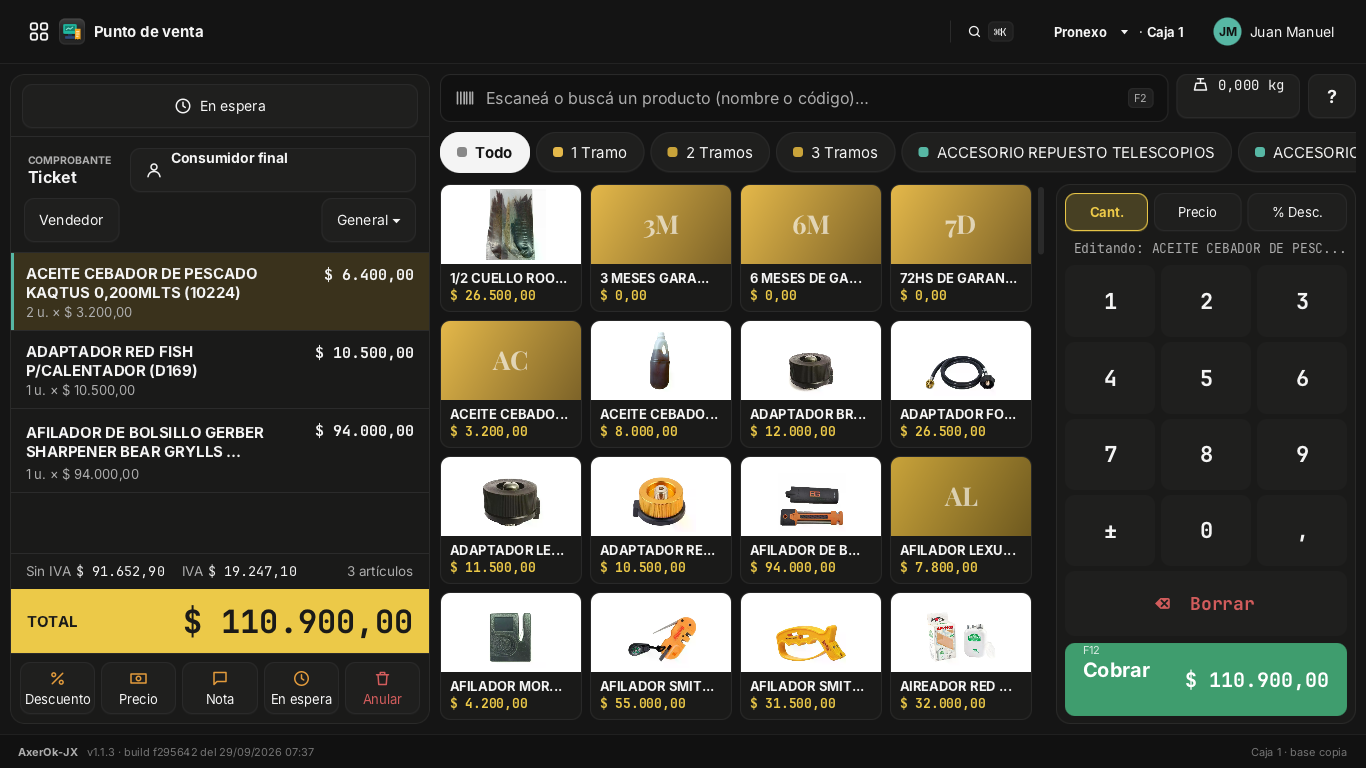Click the product search input field
This screenshot has height=768, width=1366.
tap(804, 98)
